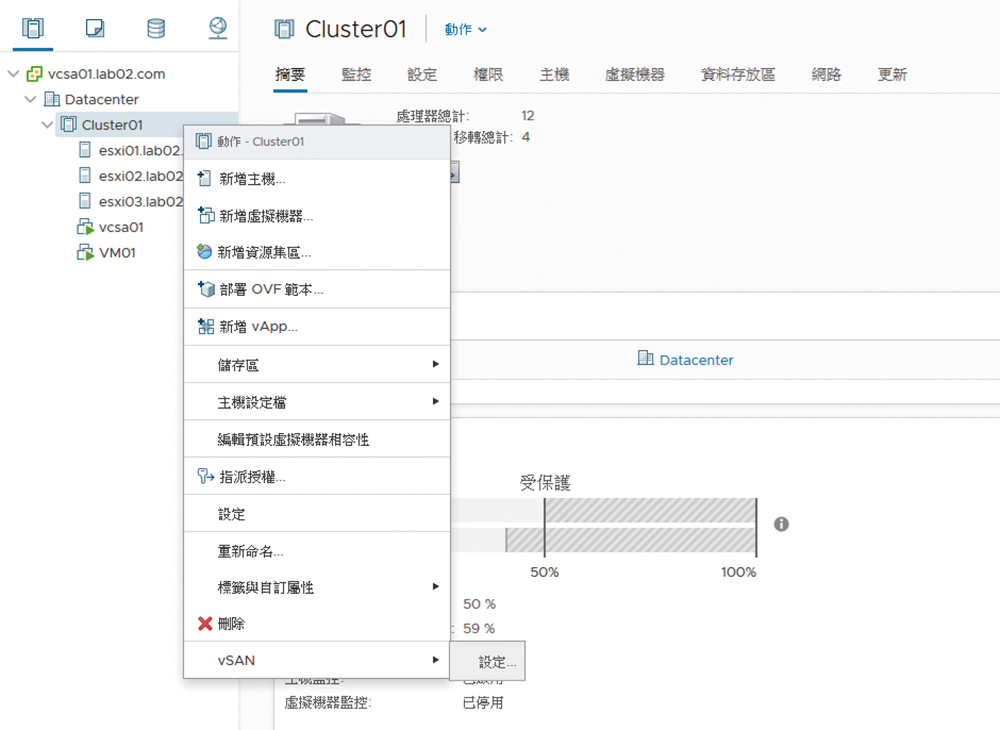The width and height of the screenshot is (1000, 730).
Task: Click the 指派授權 key icon
Action: 205,476
